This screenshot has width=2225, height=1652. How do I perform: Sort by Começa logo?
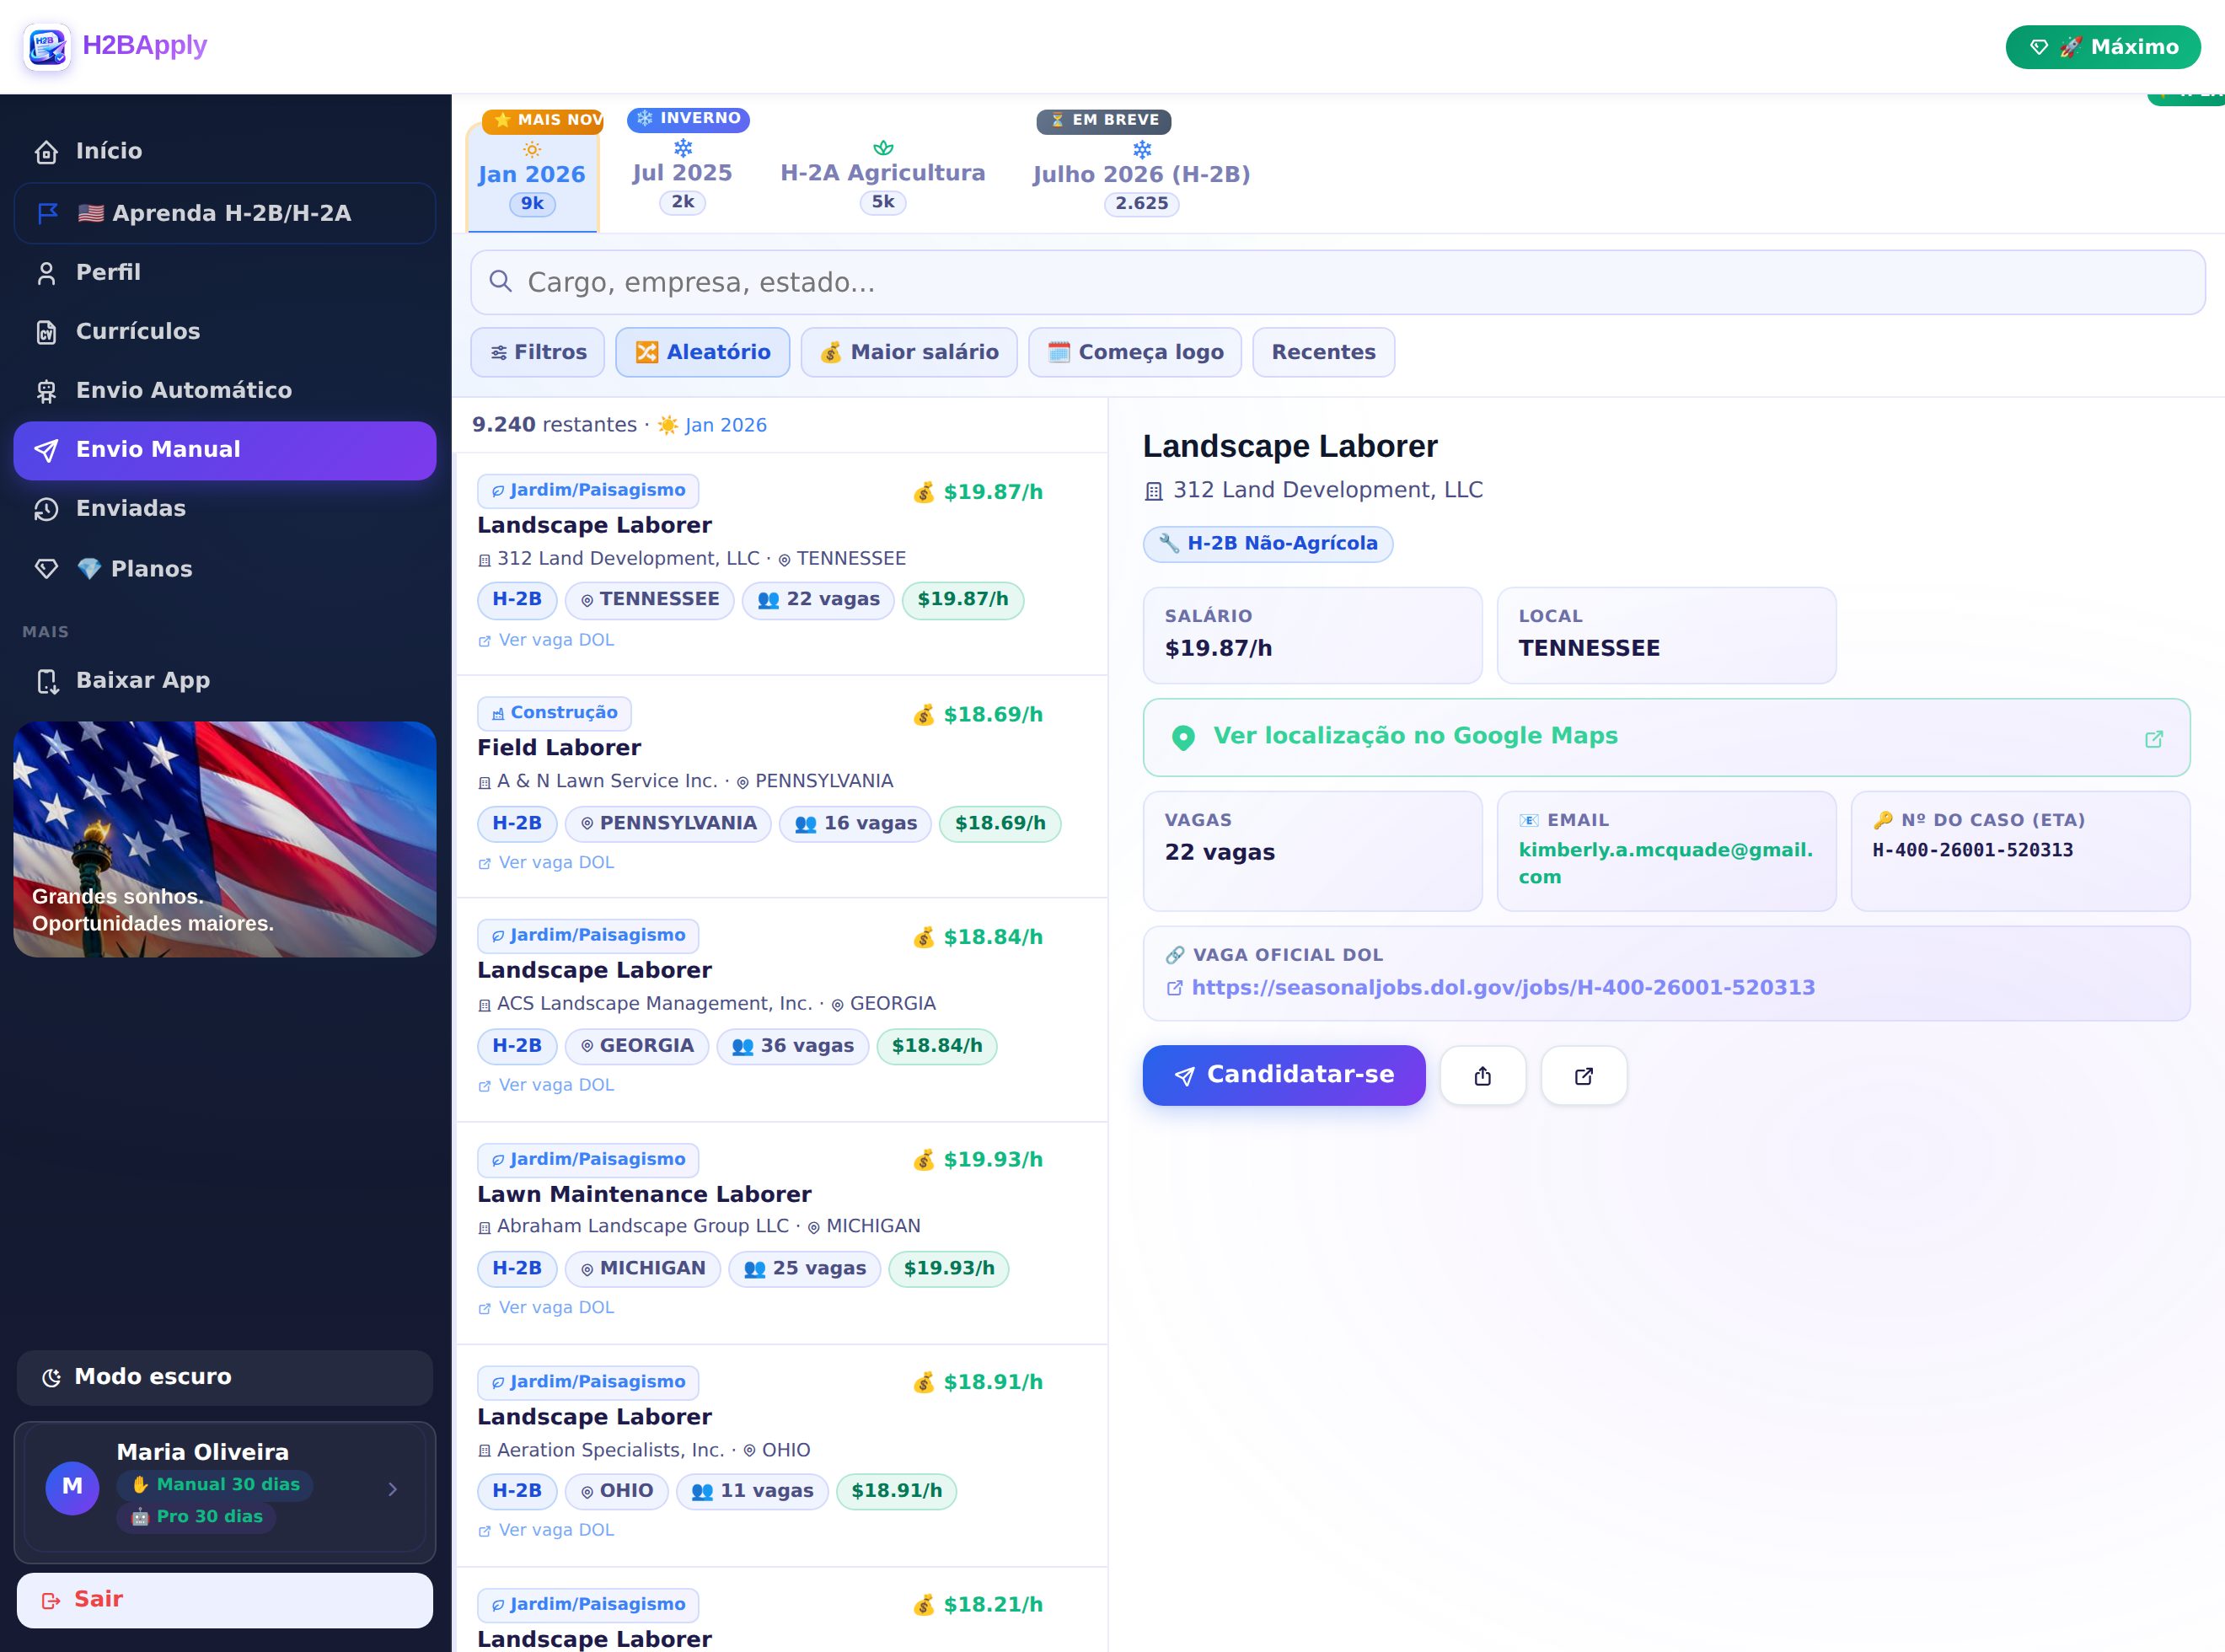tap(1134, 352)
